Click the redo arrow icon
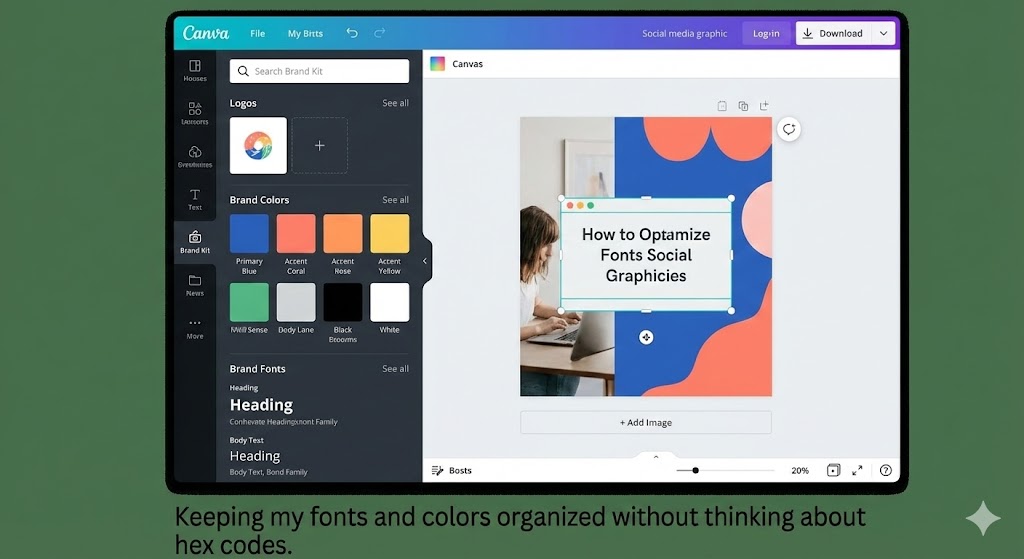The height and width of the screenshot is (559, 1024). click(379, 33)
